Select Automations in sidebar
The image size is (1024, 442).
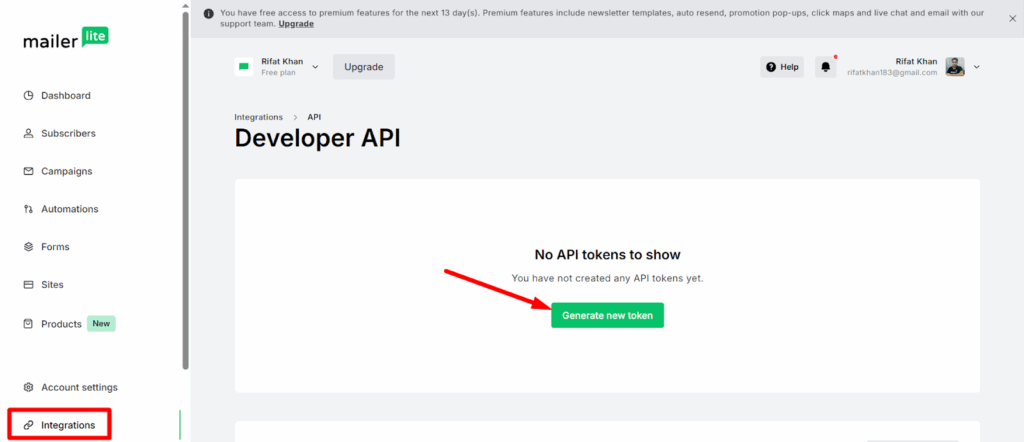(x=70, y=209)
